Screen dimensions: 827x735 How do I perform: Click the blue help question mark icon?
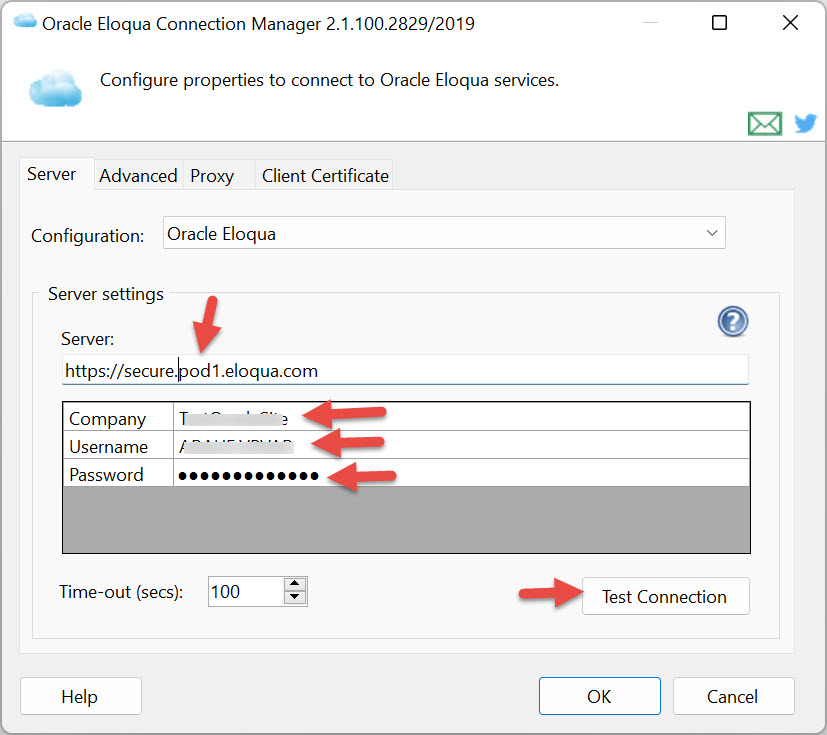pyautogui.click(x=733, y=321)
